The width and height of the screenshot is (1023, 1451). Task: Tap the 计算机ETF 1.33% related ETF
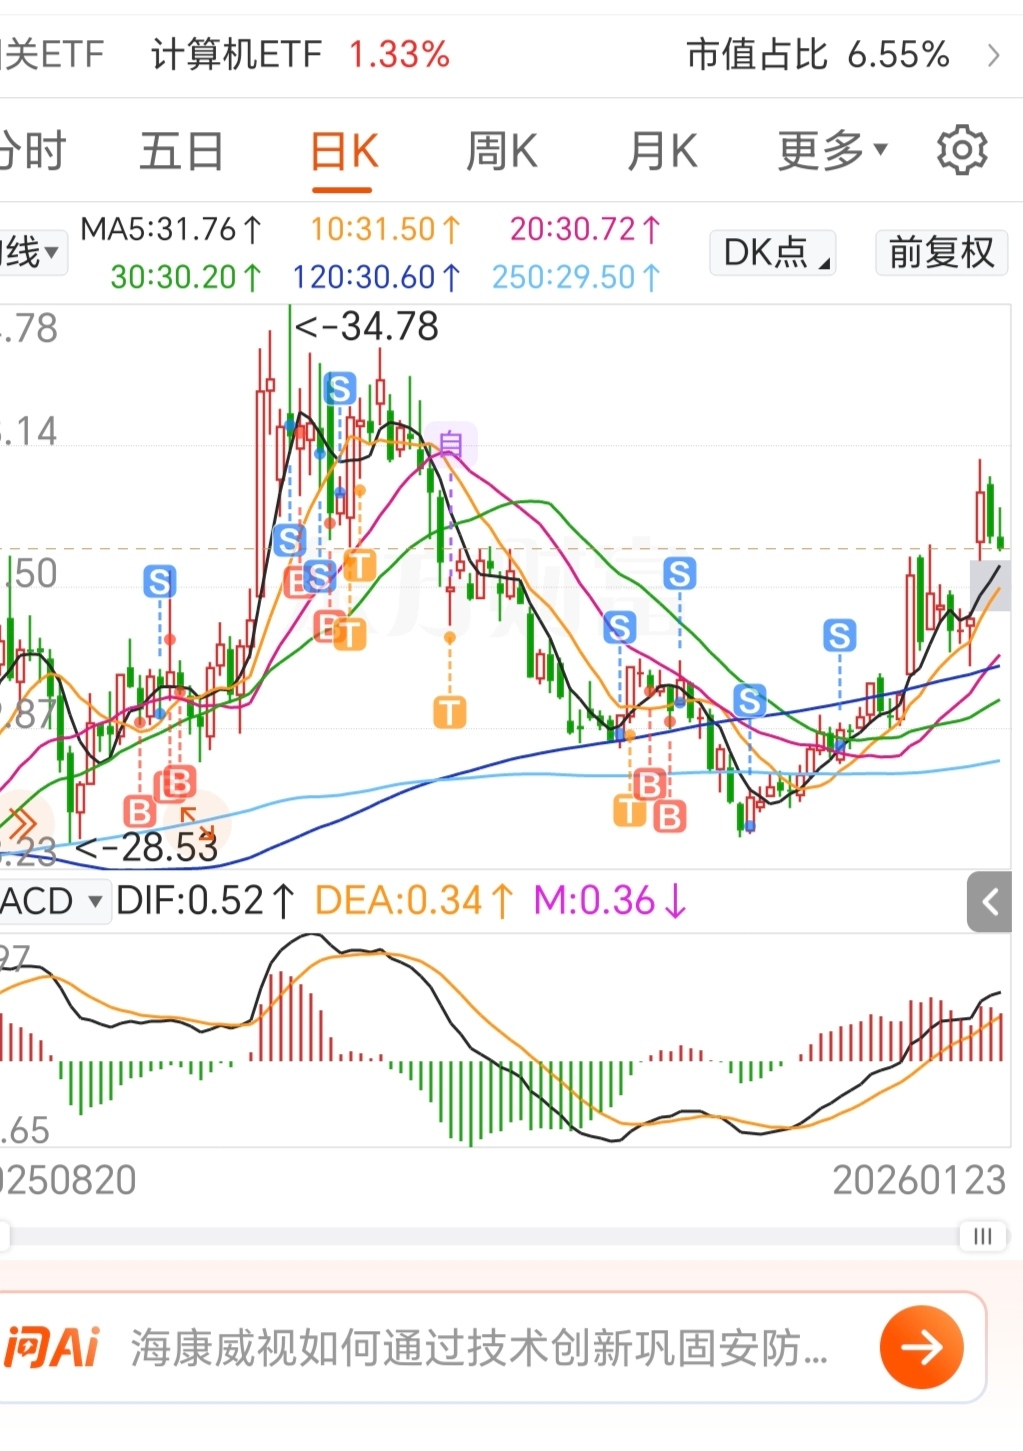[x=300, y=55]
